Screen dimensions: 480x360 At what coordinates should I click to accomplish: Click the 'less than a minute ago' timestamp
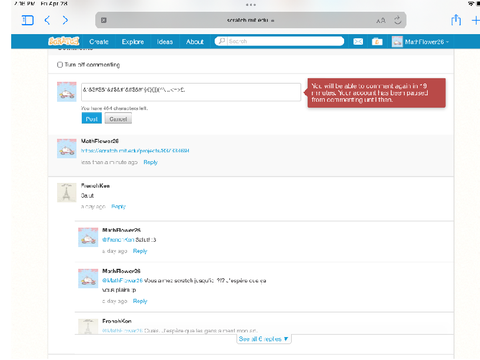point(109,162)
